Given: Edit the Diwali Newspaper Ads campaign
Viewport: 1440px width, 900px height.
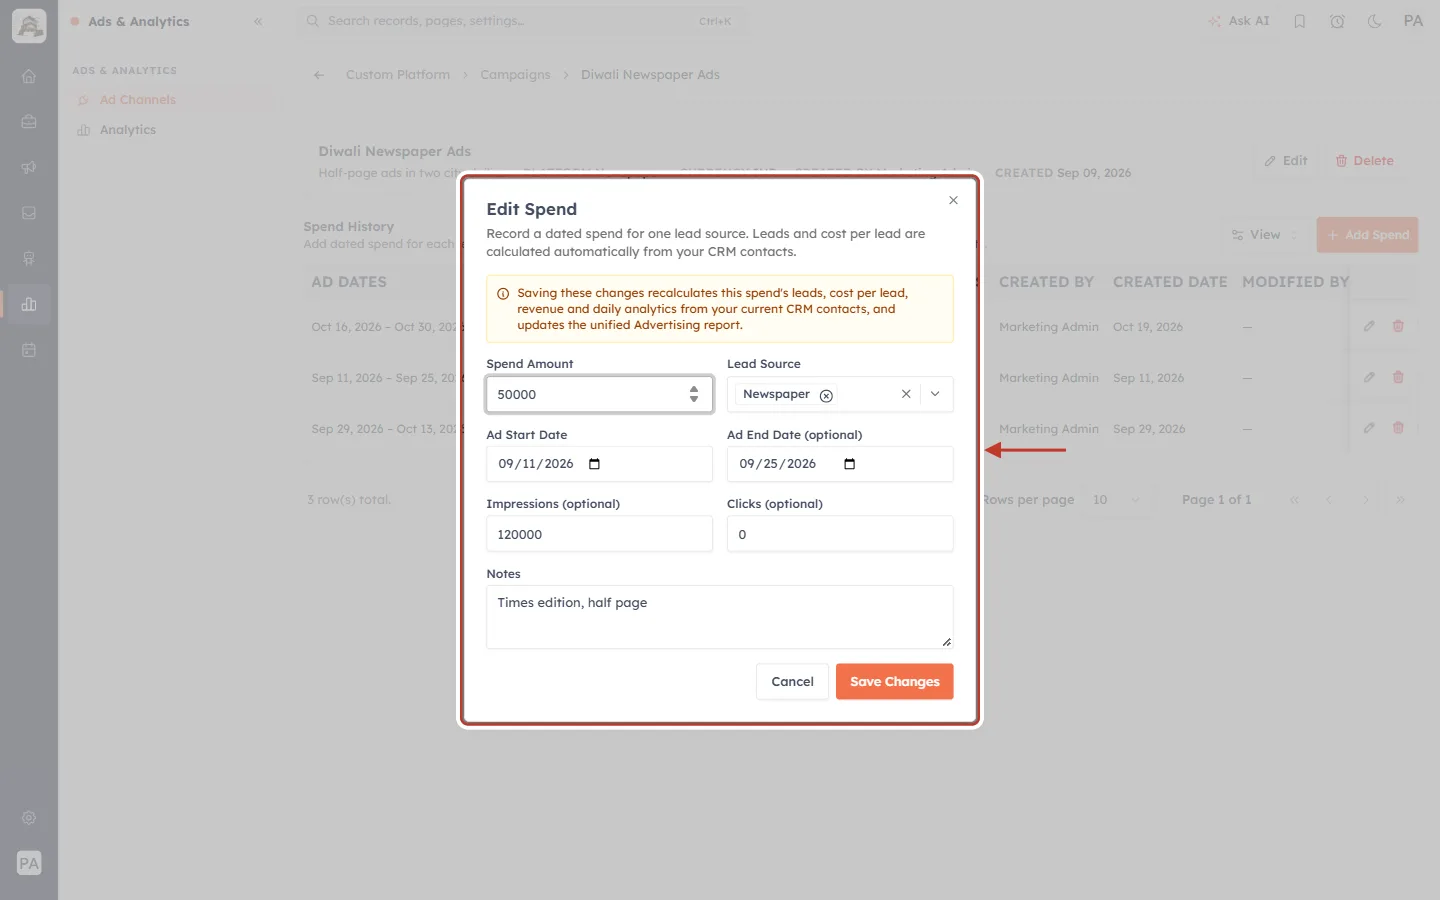Looking at the screenshot, I should [x=1286, y=161].
